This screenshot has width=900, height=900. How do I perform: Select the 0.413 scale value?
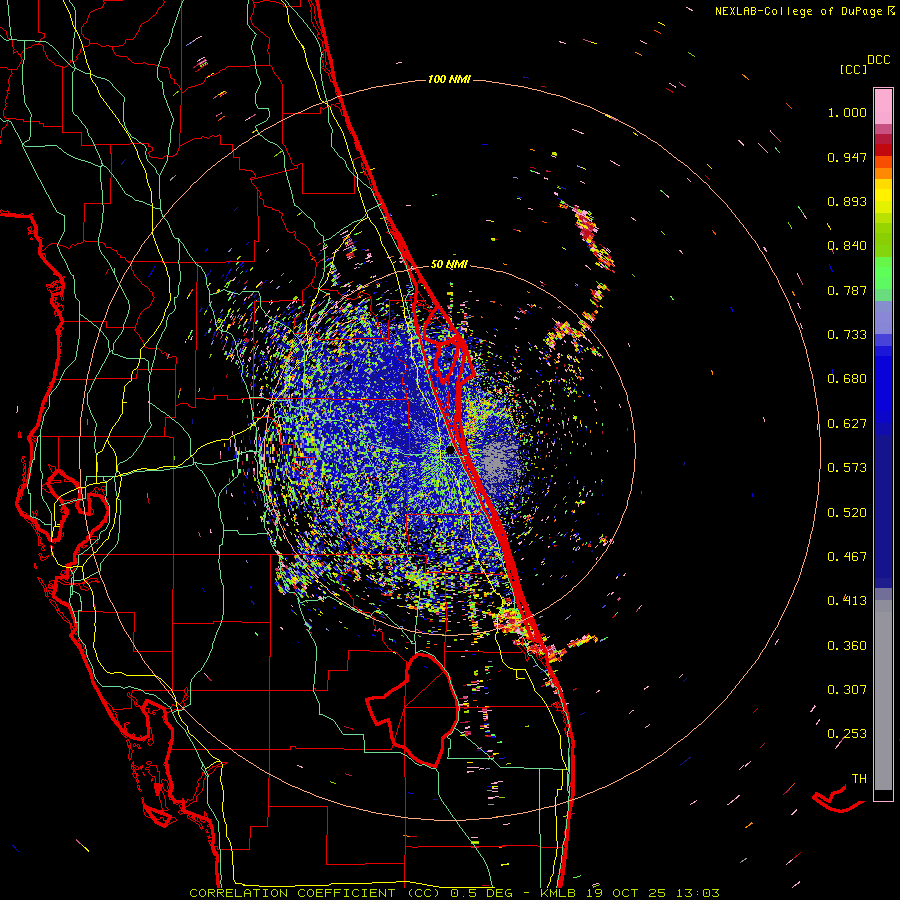(847, 601)
